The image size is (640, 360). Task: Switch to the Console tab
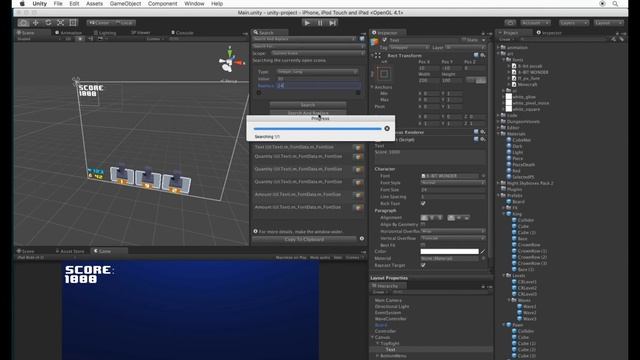[182, 33]
